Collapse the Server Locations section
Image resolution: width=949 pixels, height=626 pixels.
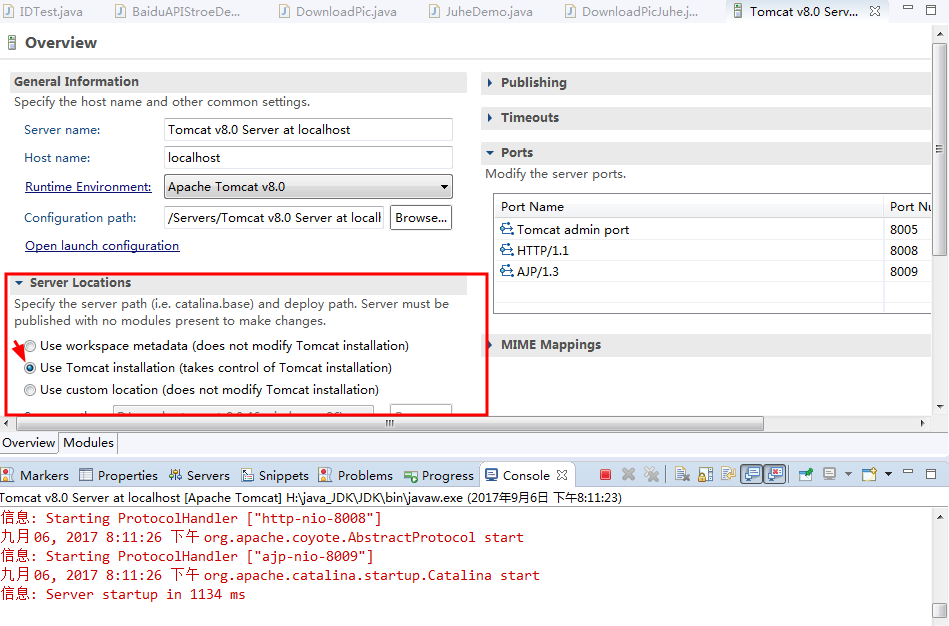[x=19, y=283]
